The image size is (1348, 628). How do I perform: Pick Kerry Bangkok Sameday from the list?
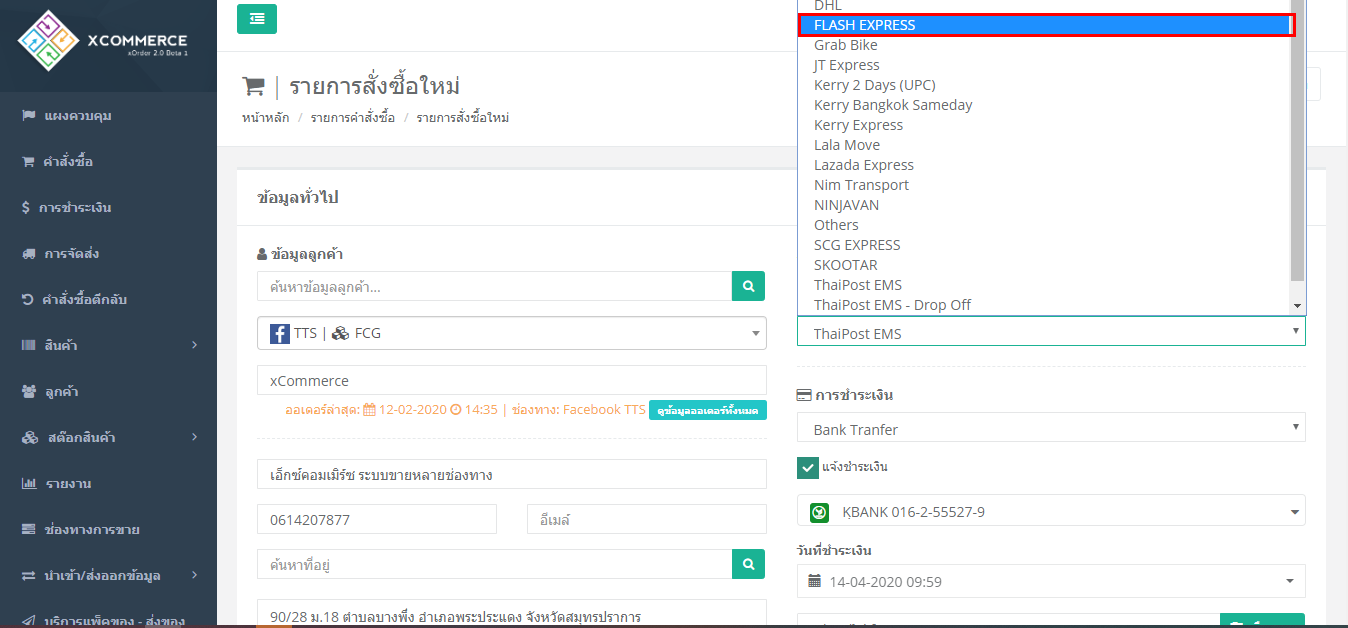click(1044, 105)
